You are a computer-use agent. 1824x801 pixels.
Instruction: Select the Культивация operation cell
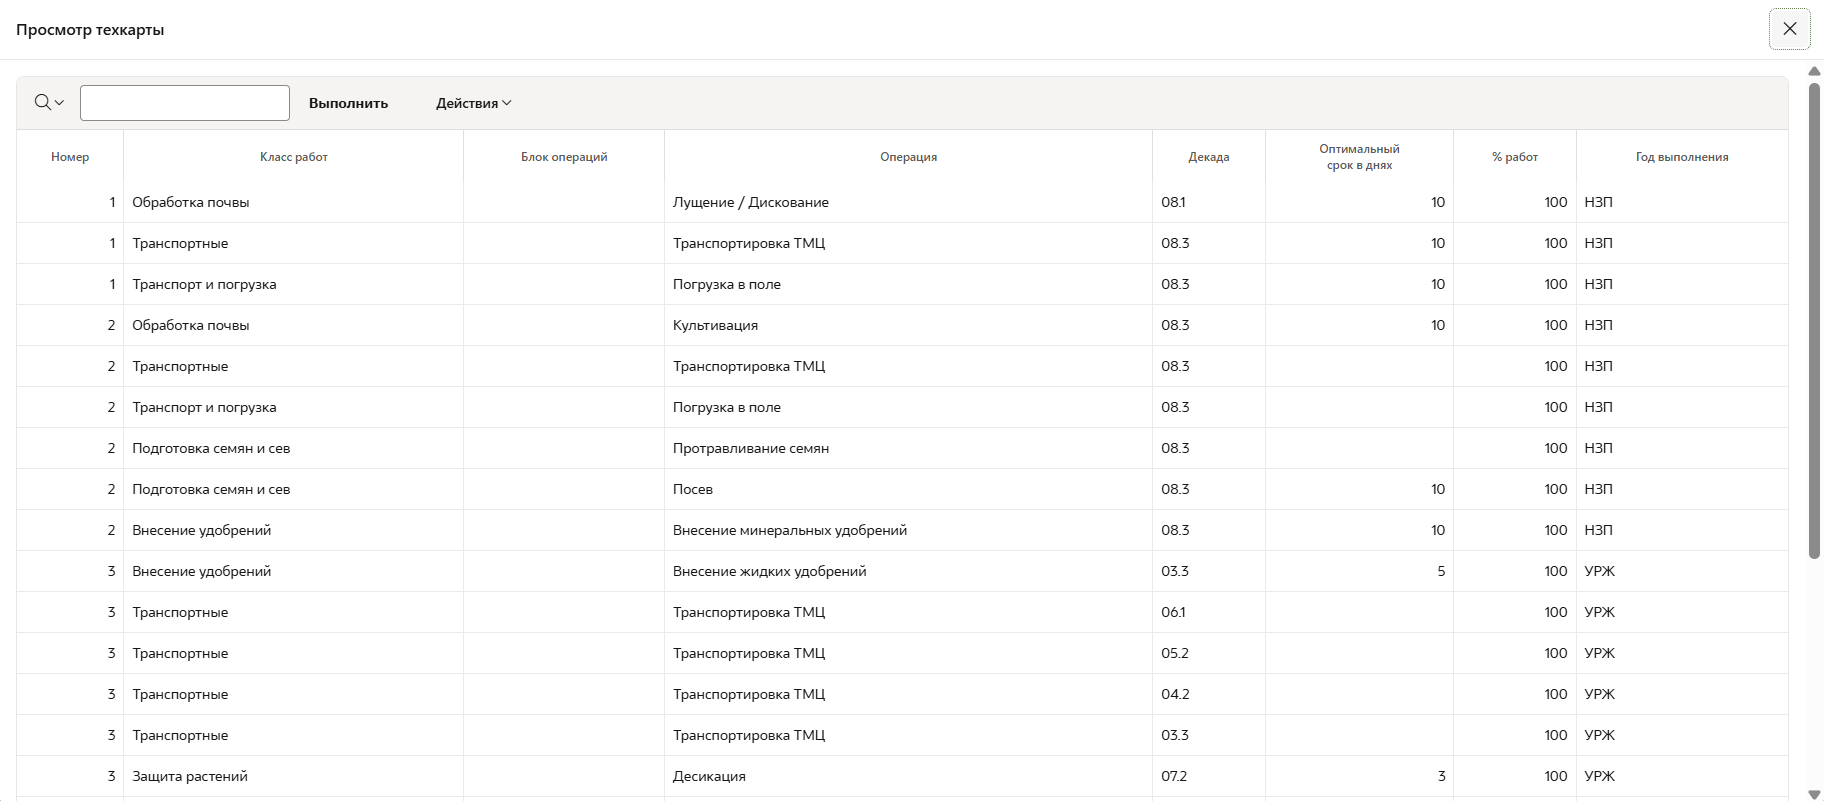[715, 325]
